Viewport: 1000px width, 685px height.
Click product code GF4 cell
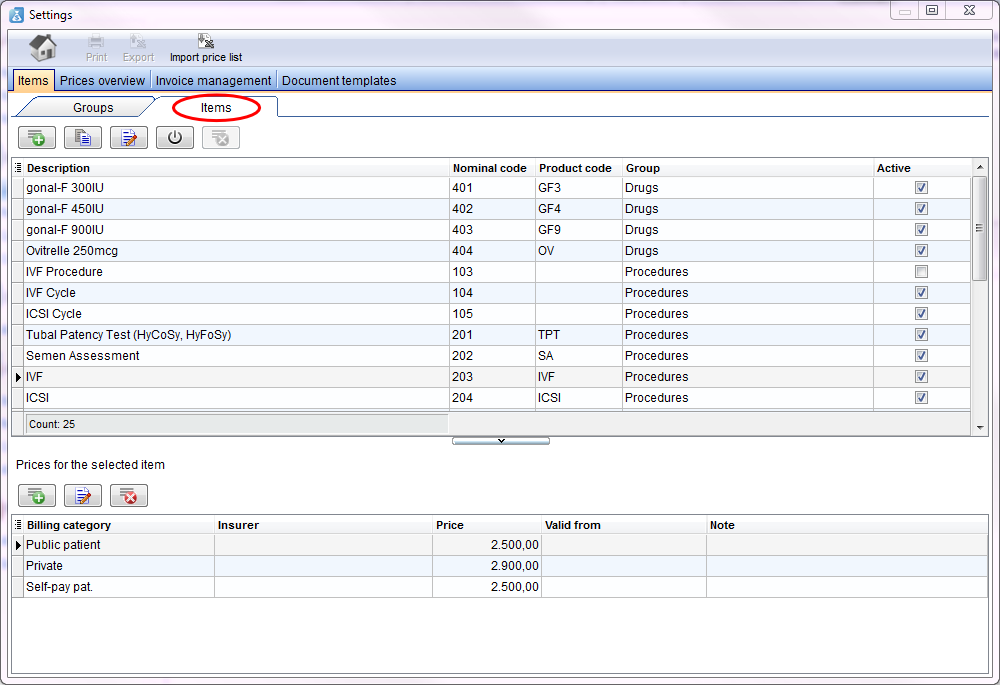click(x=579, y=209)
